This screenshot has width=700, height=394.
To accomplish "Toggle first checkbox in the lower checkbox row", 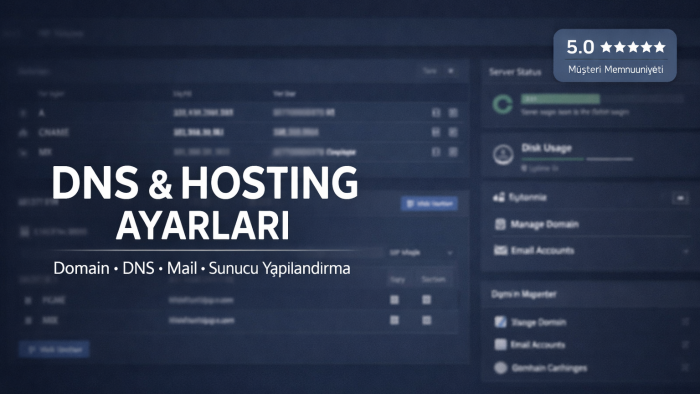I will tap(394, 320).
